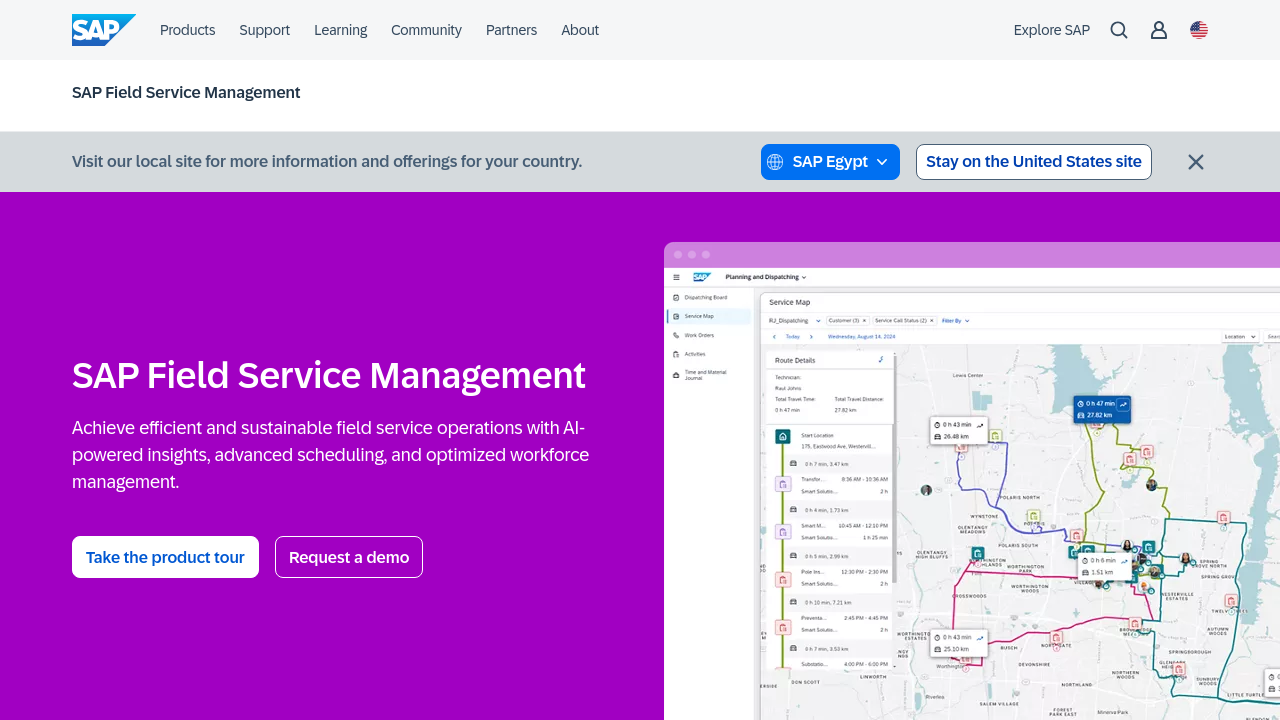1280x720 pixels.
Task: Click Take the product tour button
Action: (165, 557)
